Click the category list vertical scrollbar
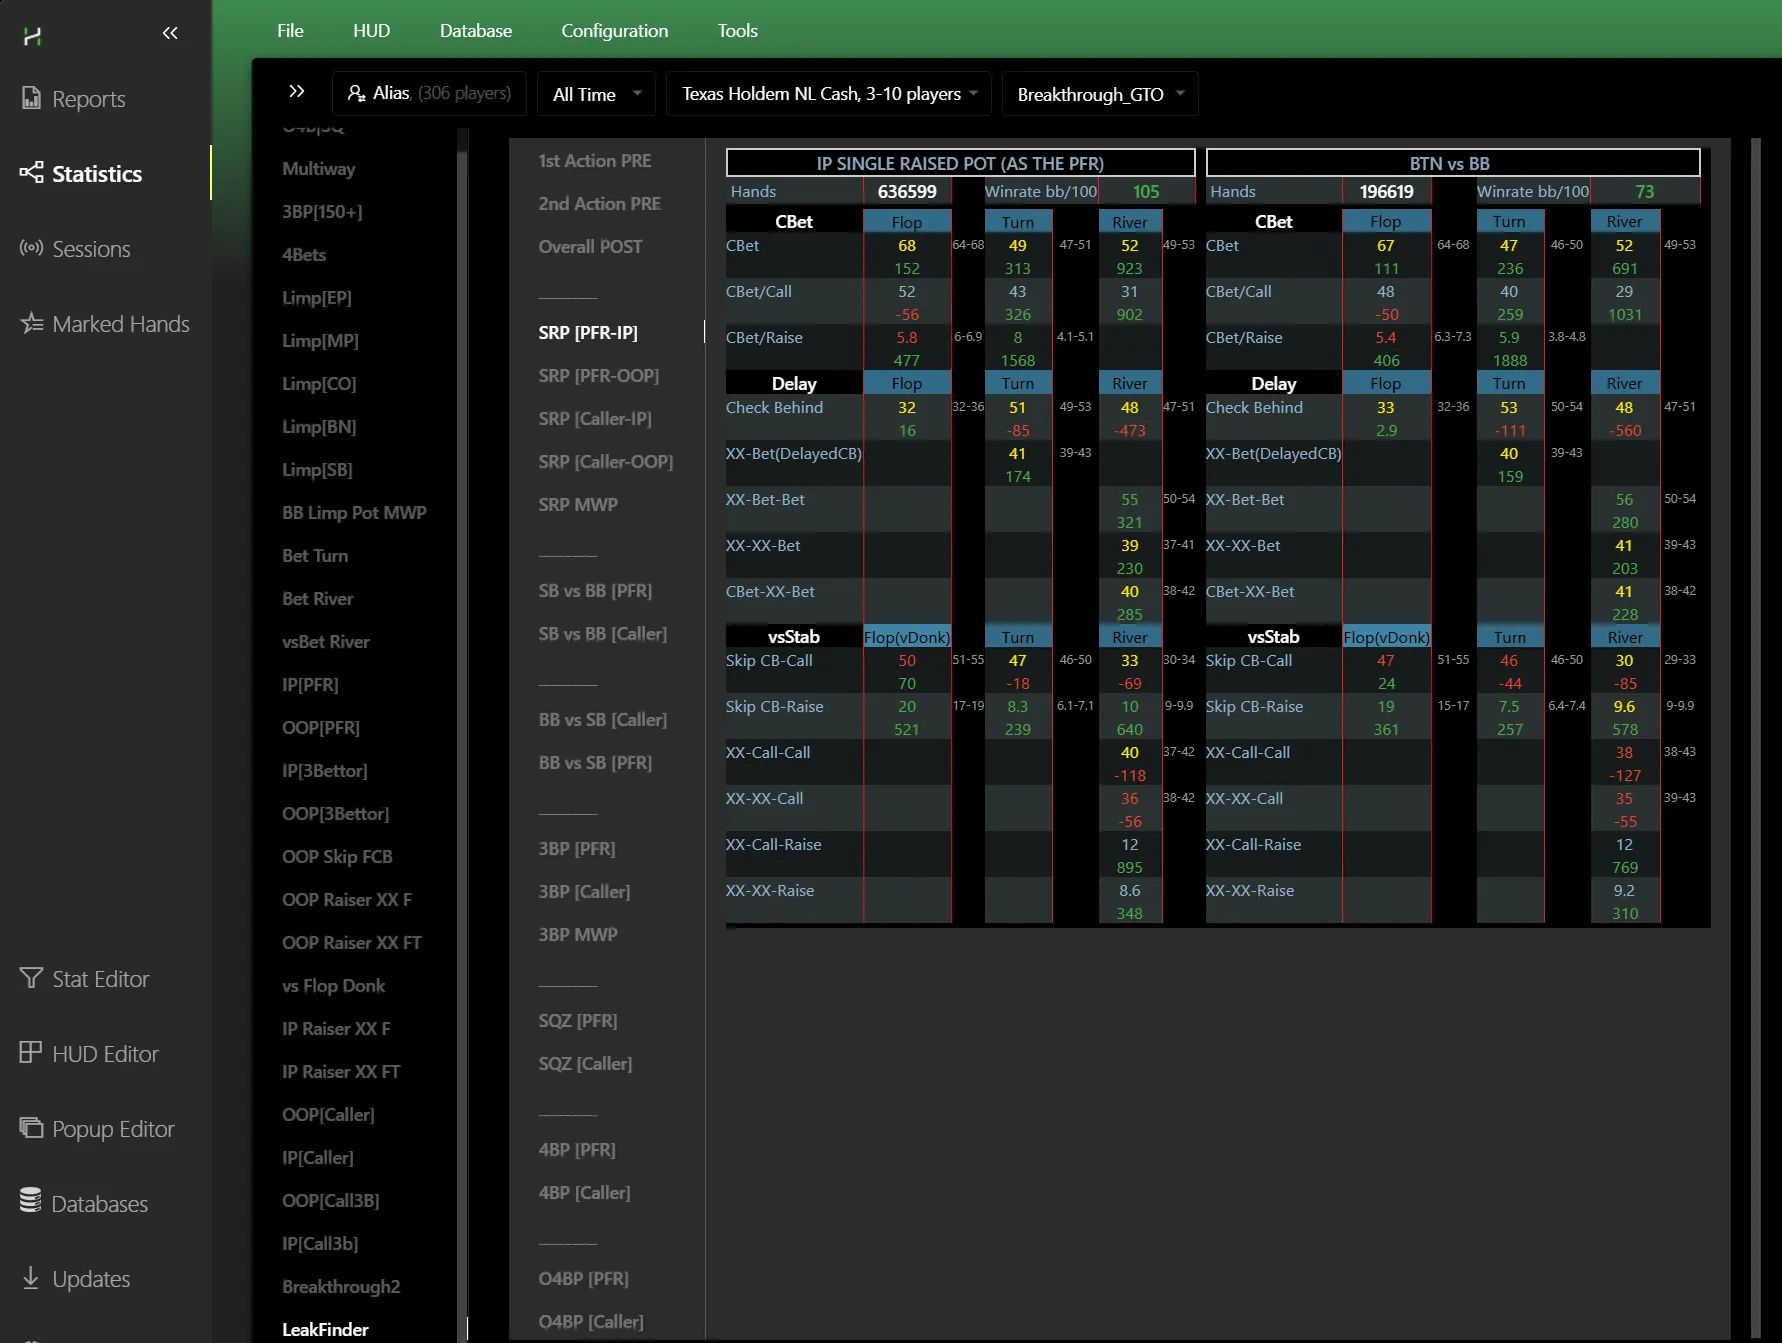 (x=462, y=700)
